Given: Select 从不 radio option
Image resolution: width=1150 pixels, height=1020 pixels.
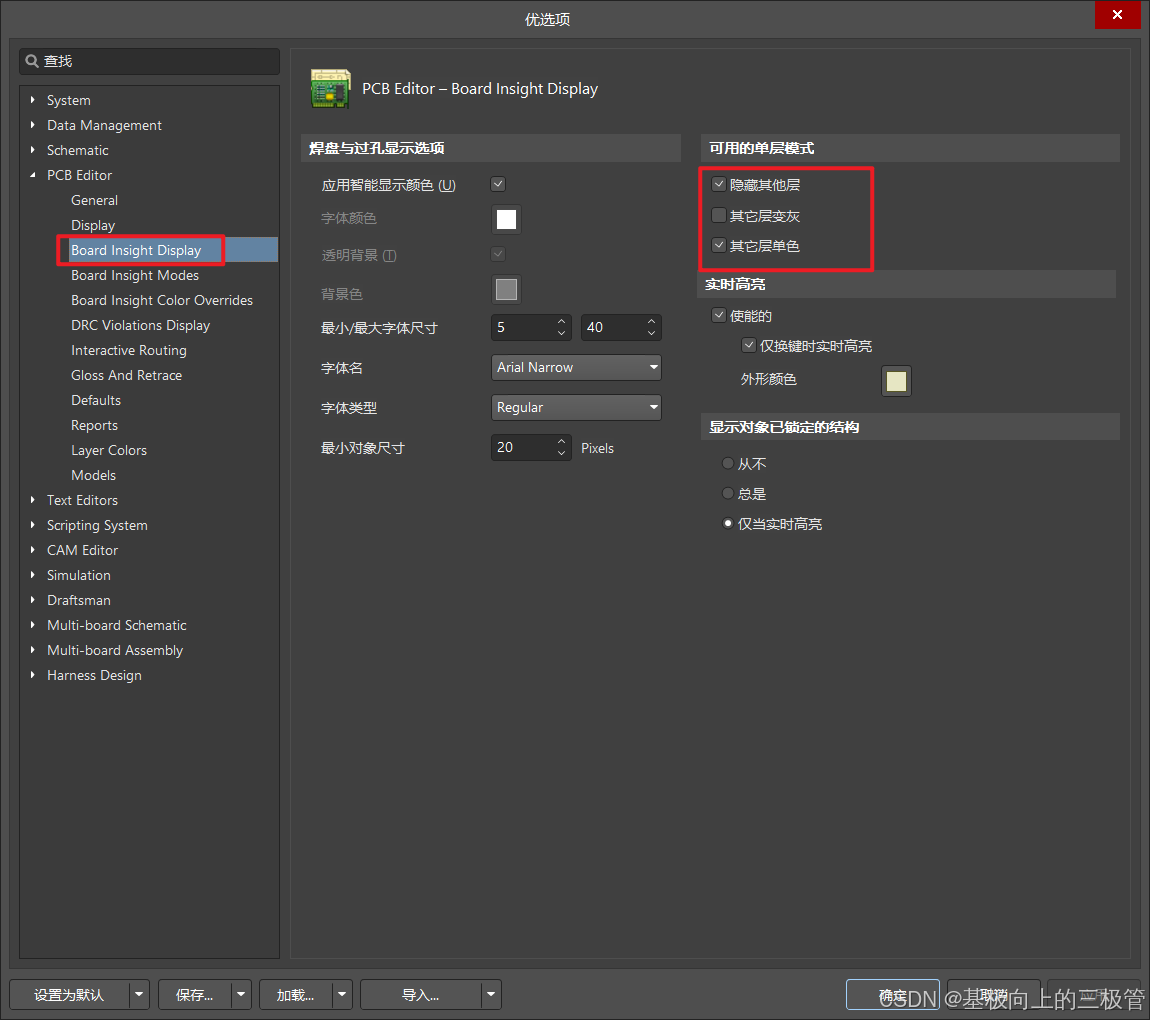Looking at the screenshot, I should (728, 463).
